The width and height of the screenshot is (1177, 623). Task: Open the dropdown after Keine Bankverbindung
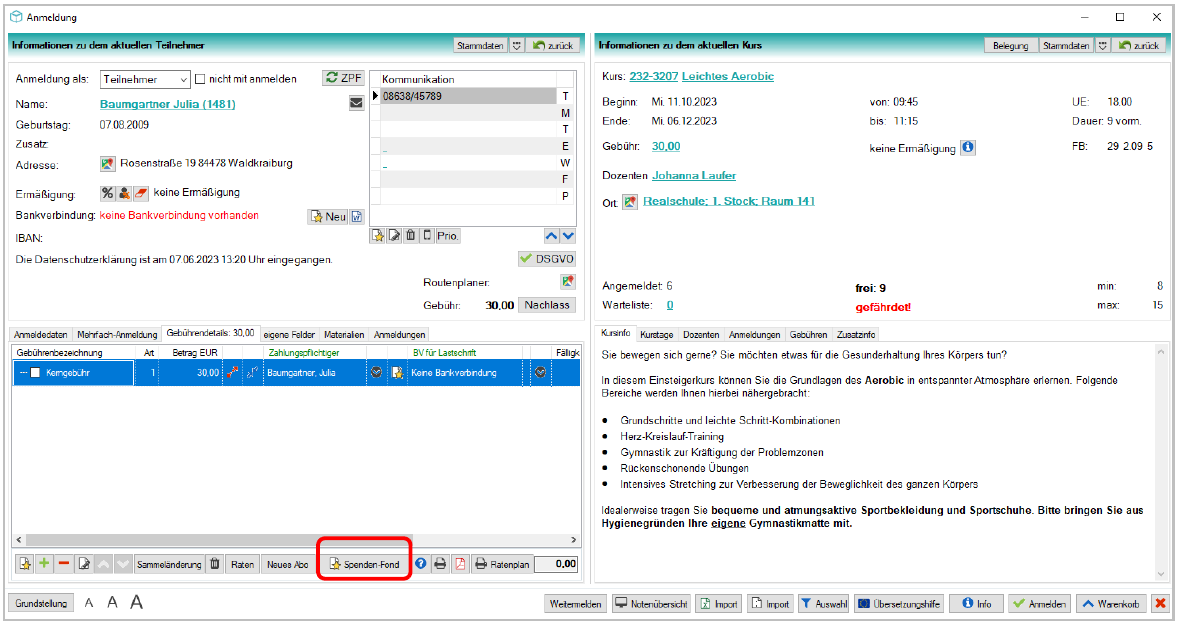tap(540, 372)
